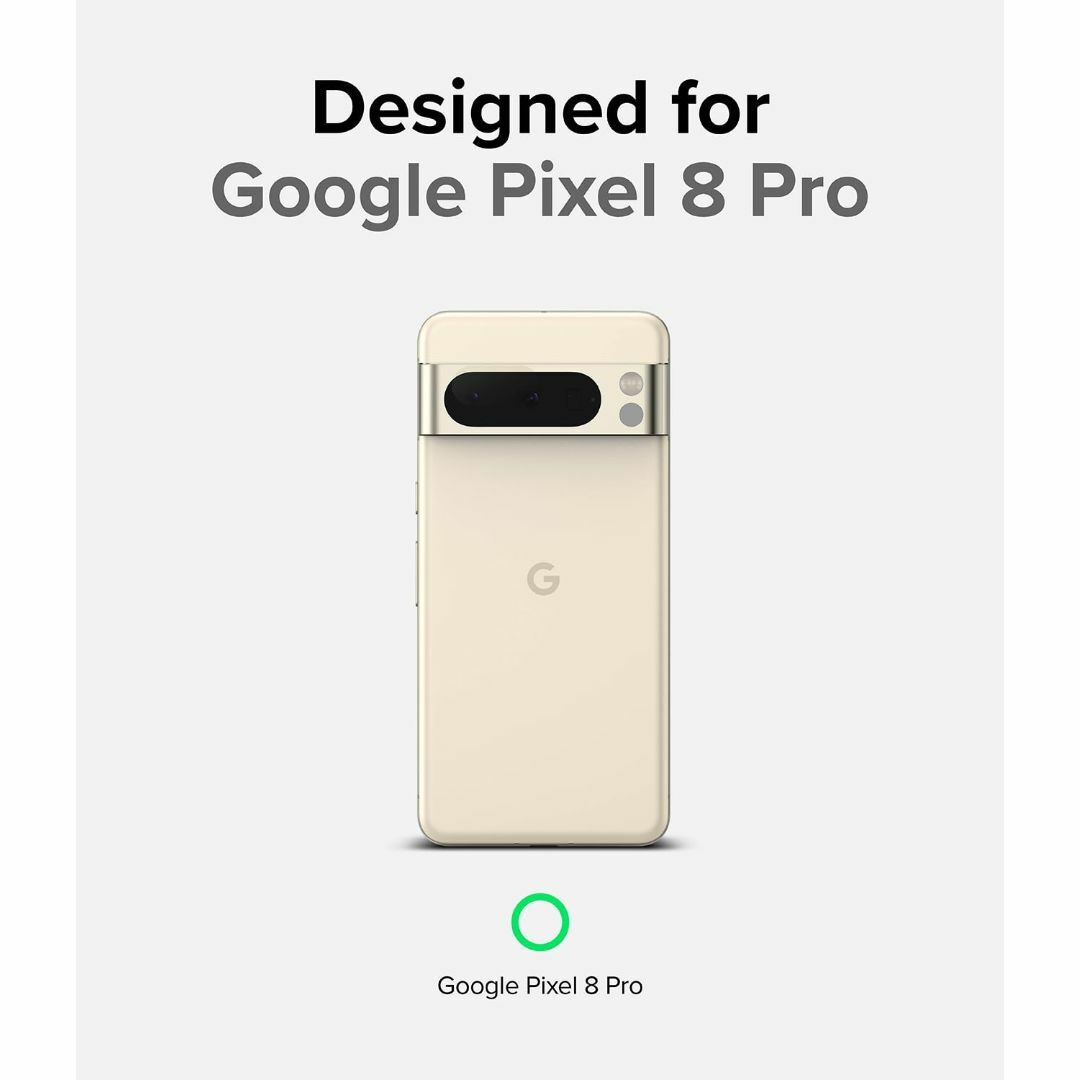Click the lower side button on the phone's edge

pyautogui.click(x=417, y=574)
